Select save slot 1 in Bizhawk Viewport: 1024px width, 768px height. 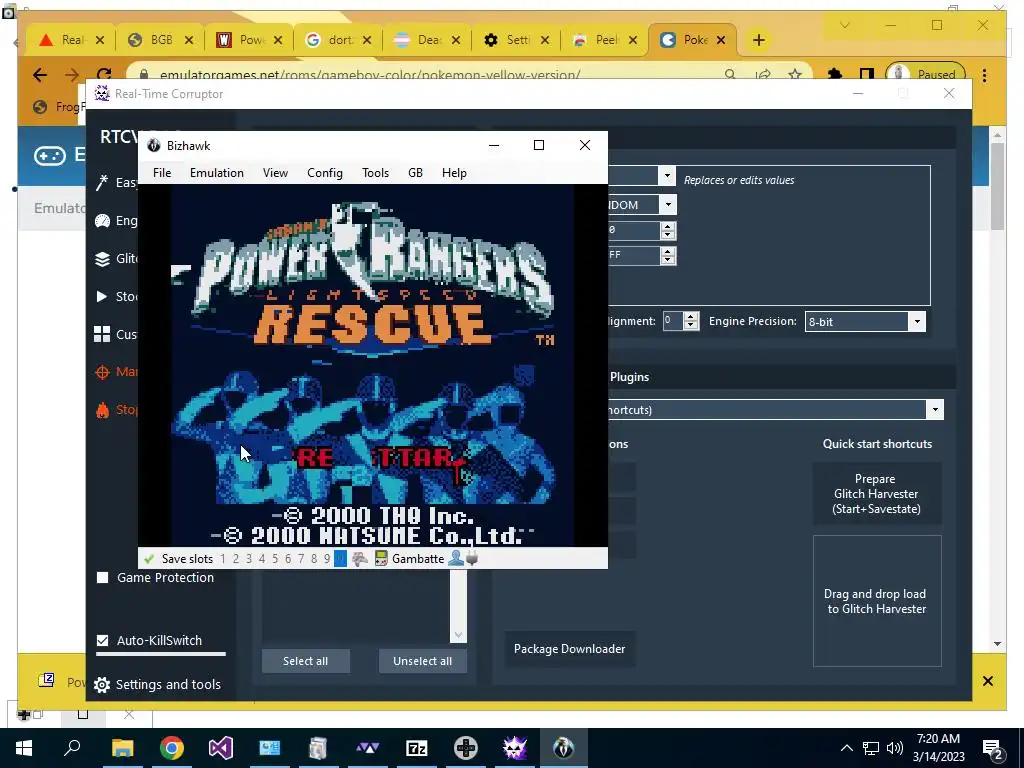(223, 559)
